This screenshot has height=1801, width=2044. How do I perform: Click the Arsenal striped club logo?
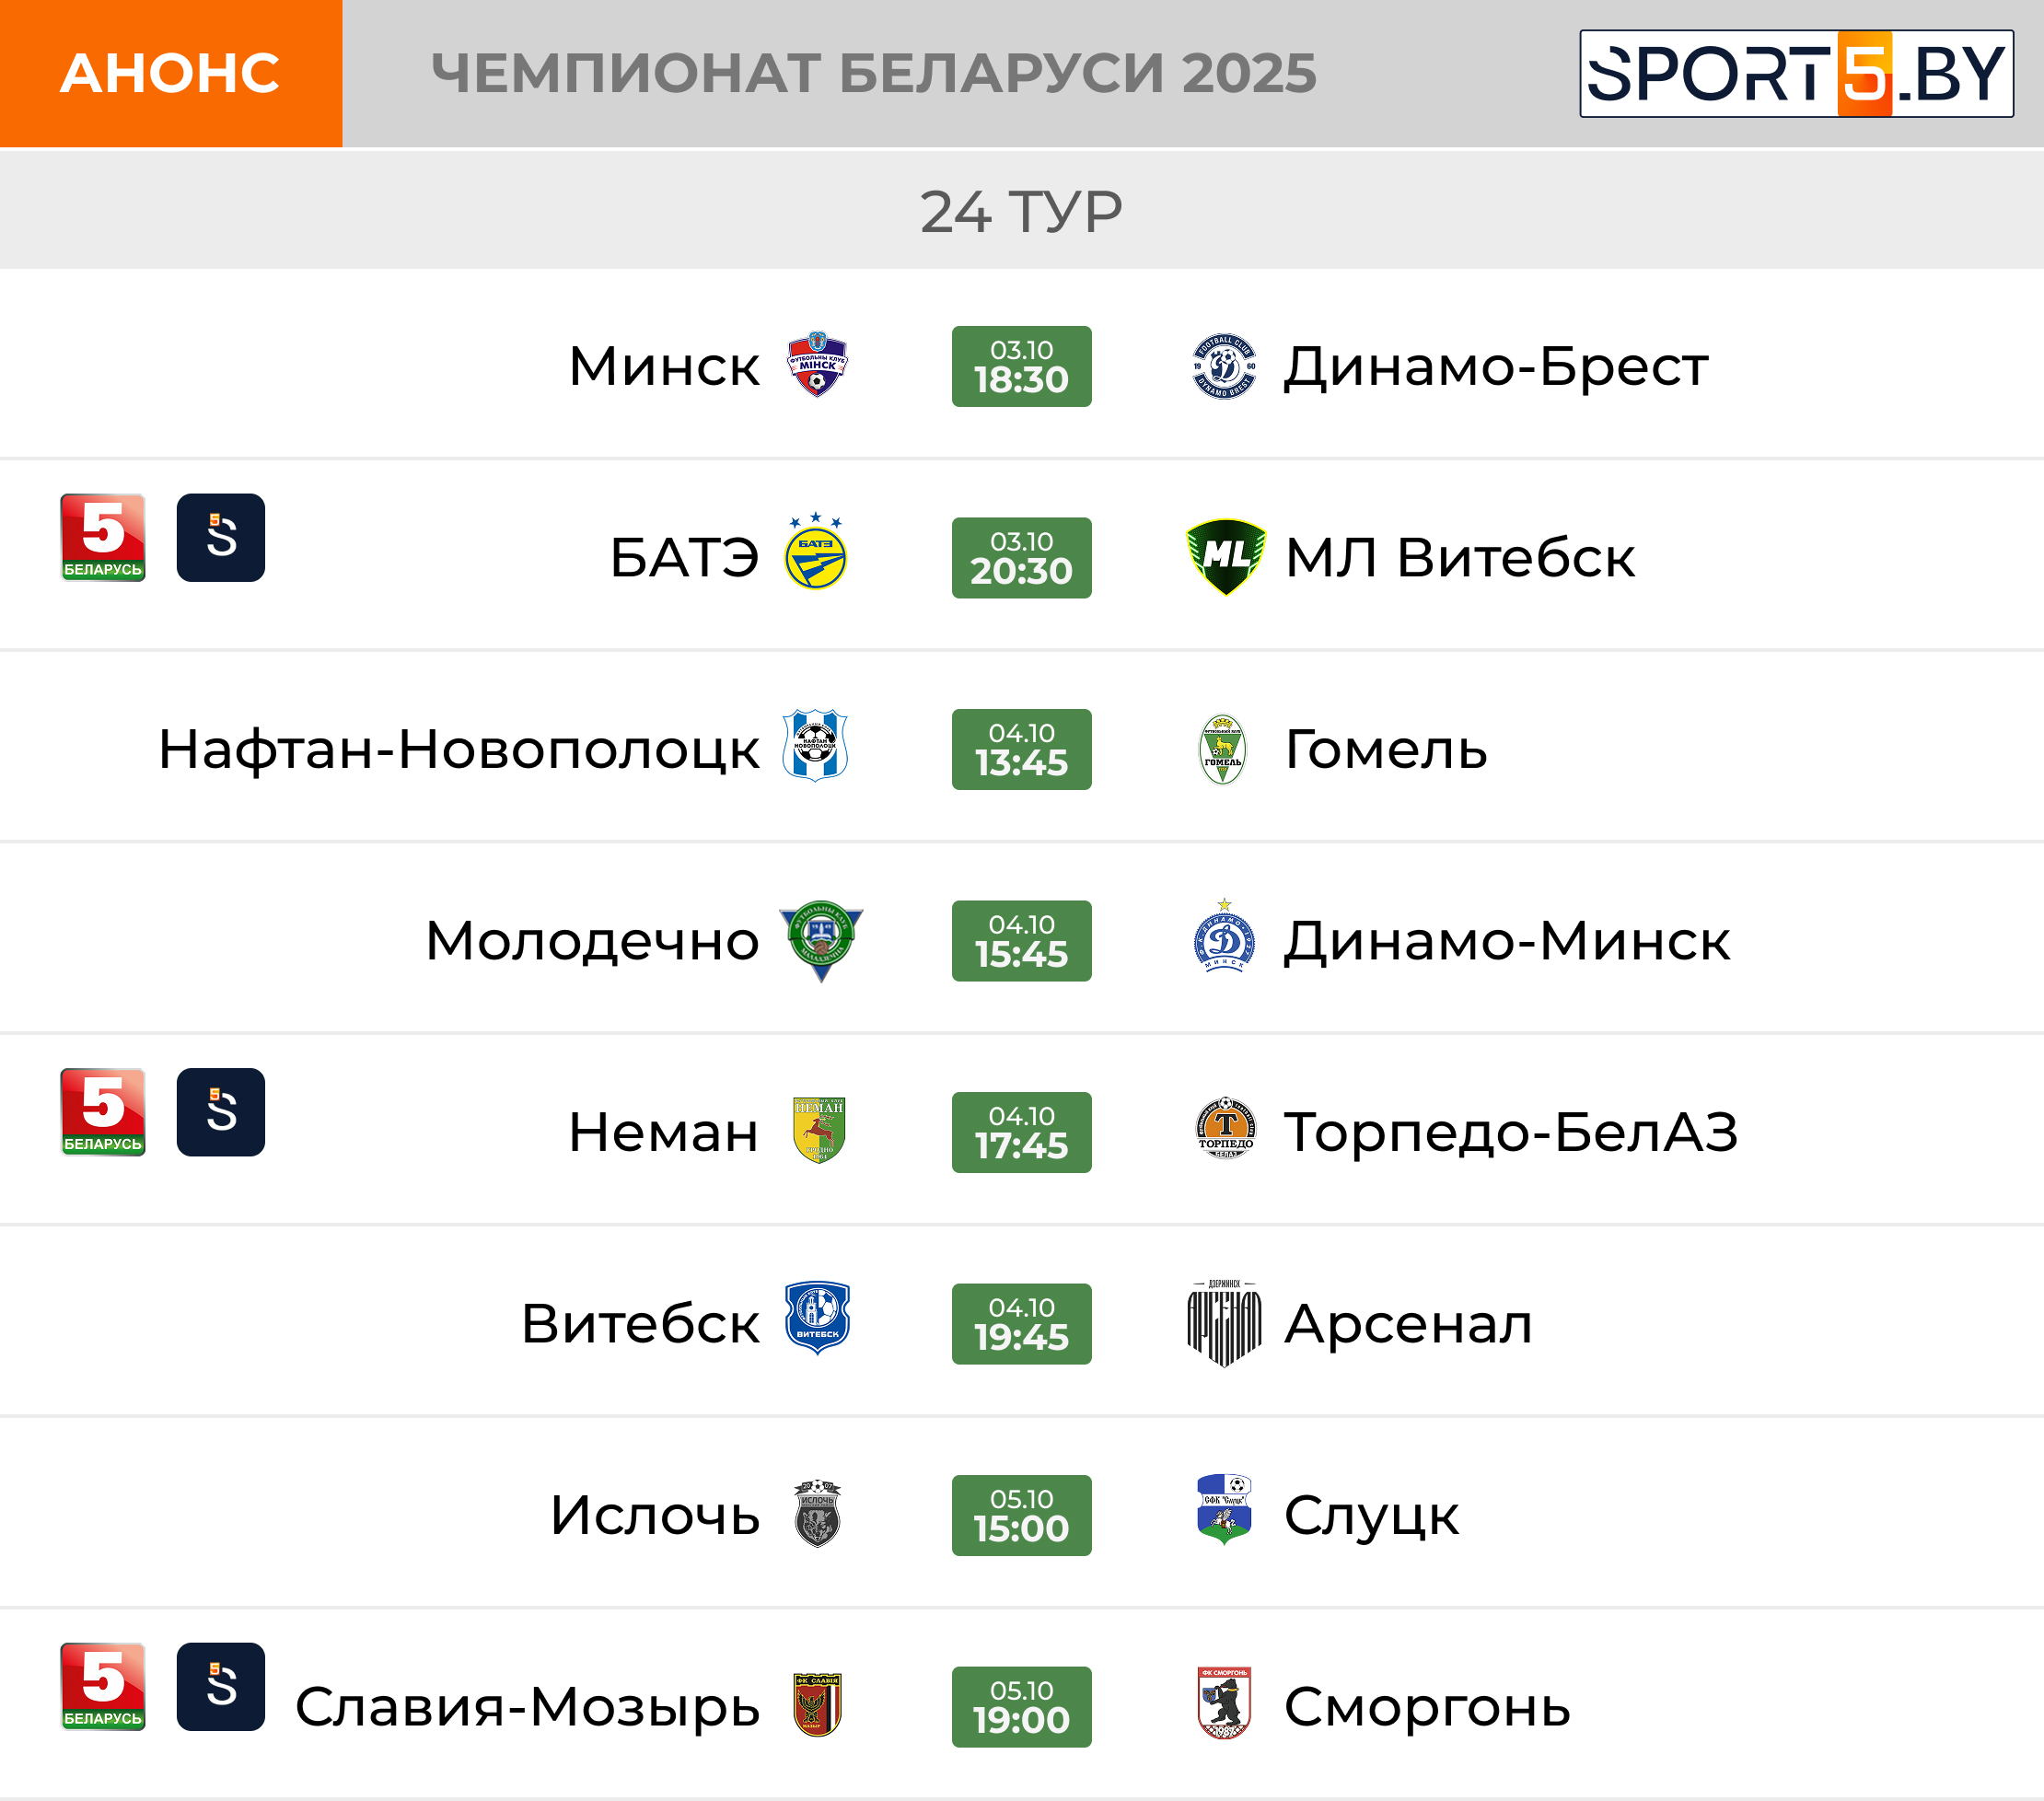[1224, 1323]
